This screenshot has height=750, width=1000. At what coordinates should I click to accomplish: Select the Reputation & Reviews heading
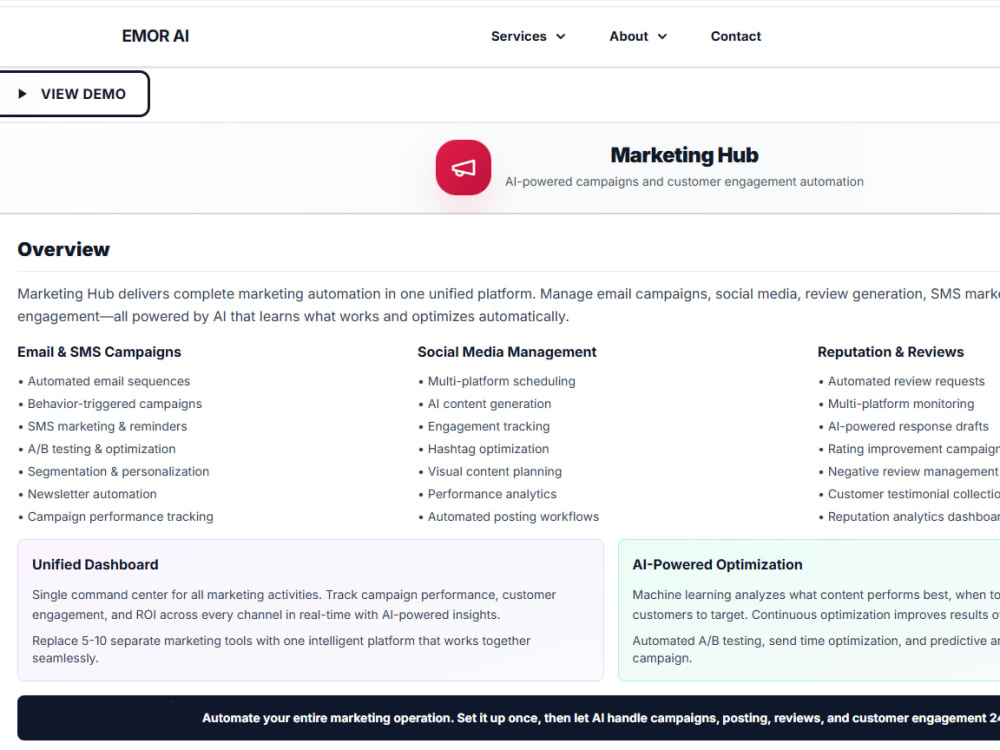pos(890,352)
